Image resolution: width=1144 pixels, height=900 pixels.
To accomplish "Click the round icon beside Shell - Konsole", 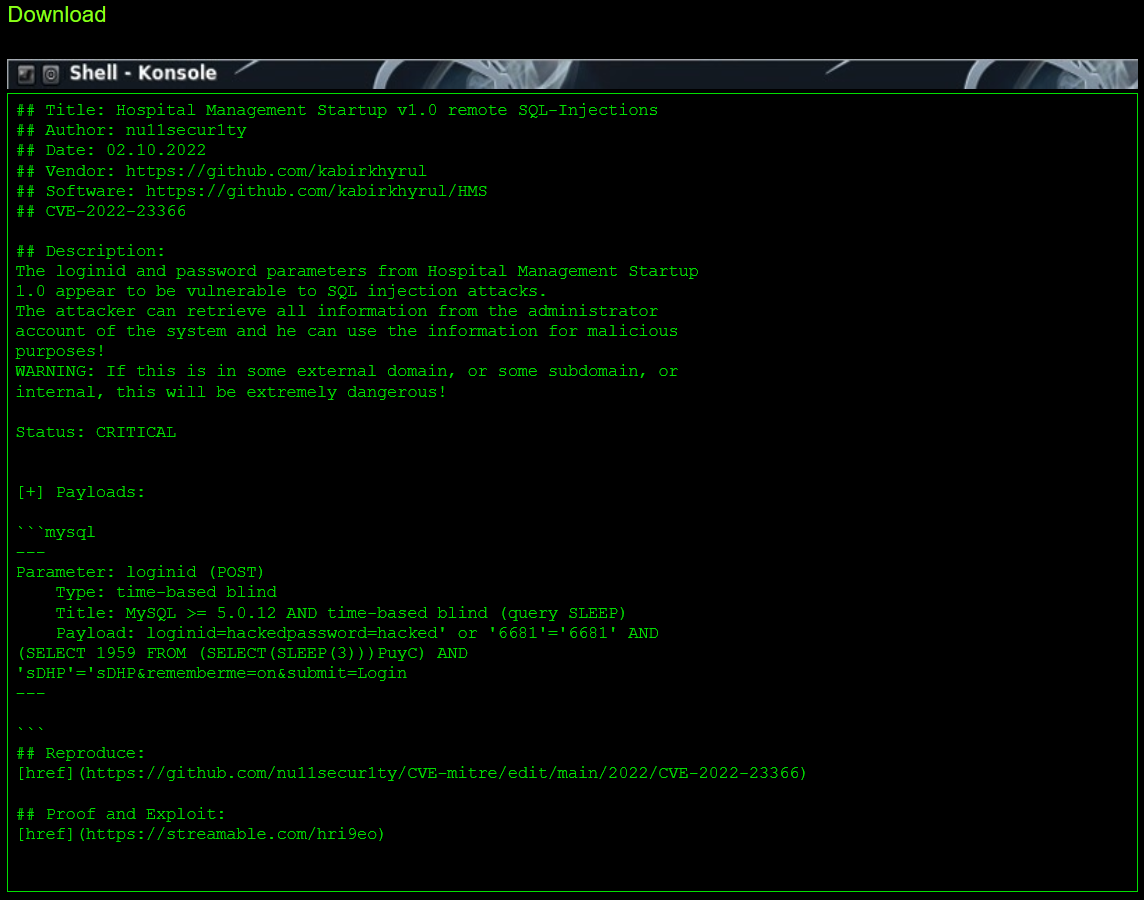I will point(50,74).
